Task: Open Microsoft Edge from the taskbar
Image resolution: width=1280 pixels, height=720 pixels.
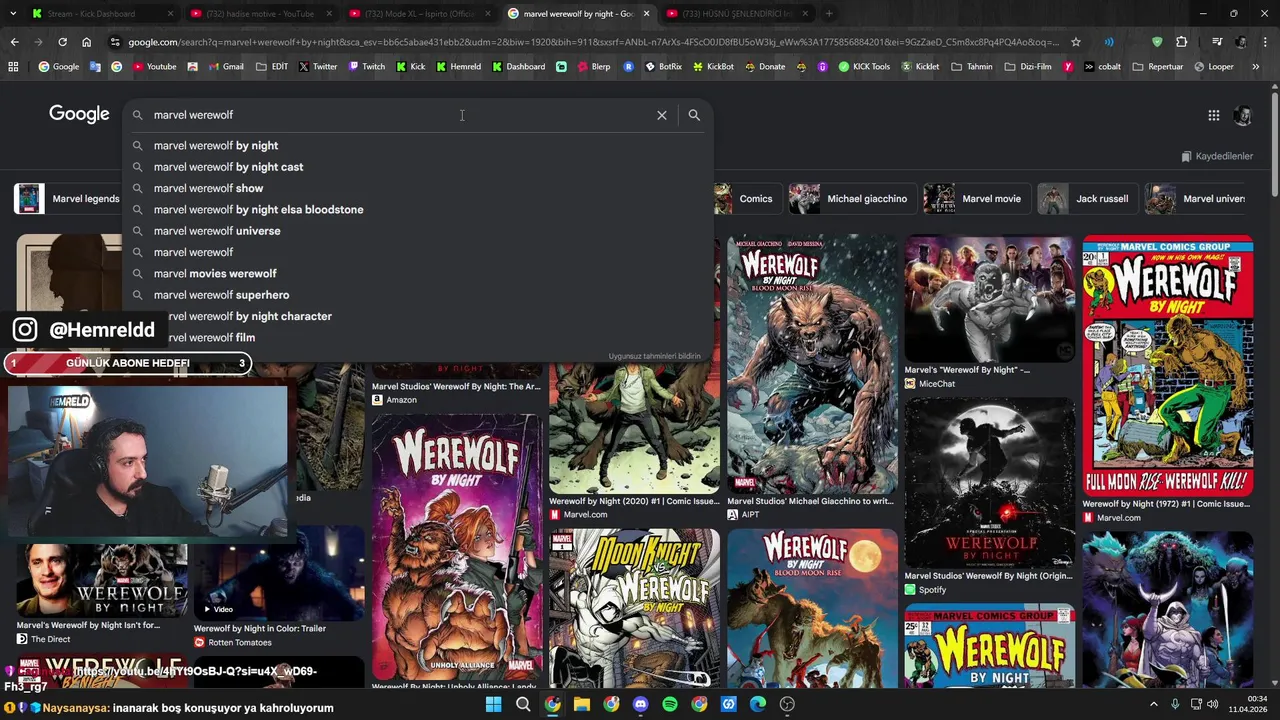Action: point(758,704)
